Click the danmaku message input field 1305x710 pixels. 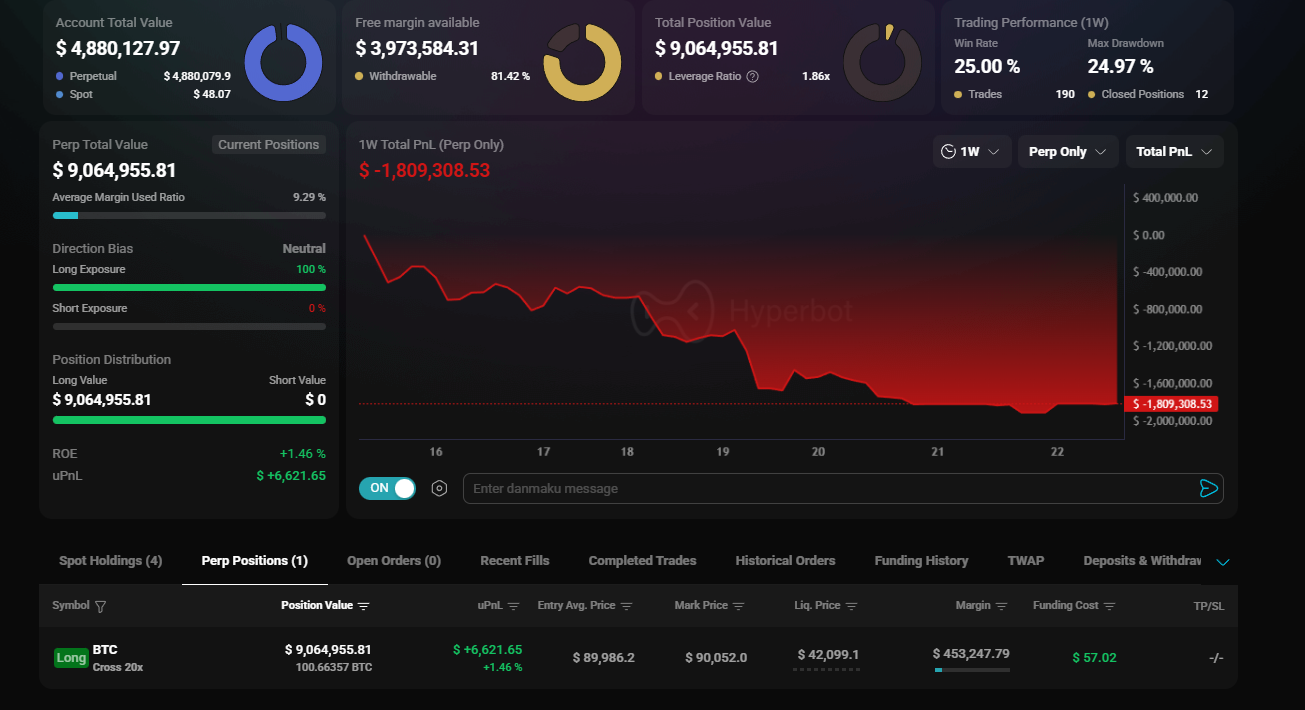pyautogui.click(x=828, y=488)
